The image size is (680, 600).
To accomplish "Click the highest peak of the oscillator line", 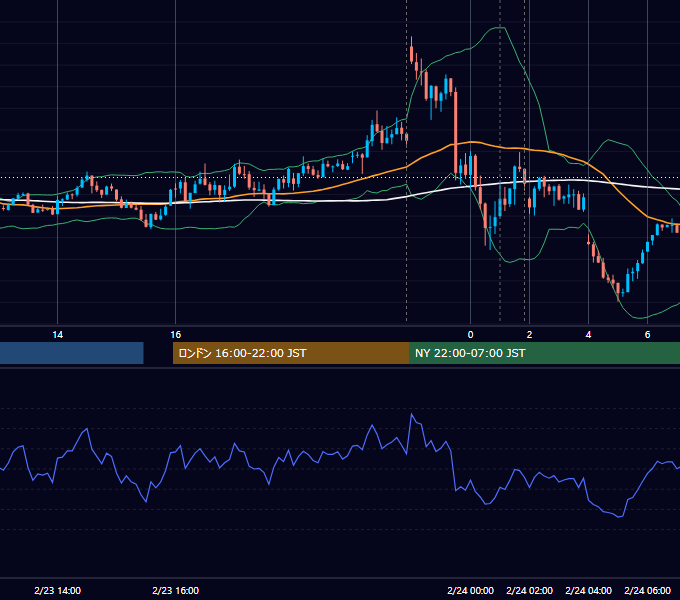I will tap(412, 415).
